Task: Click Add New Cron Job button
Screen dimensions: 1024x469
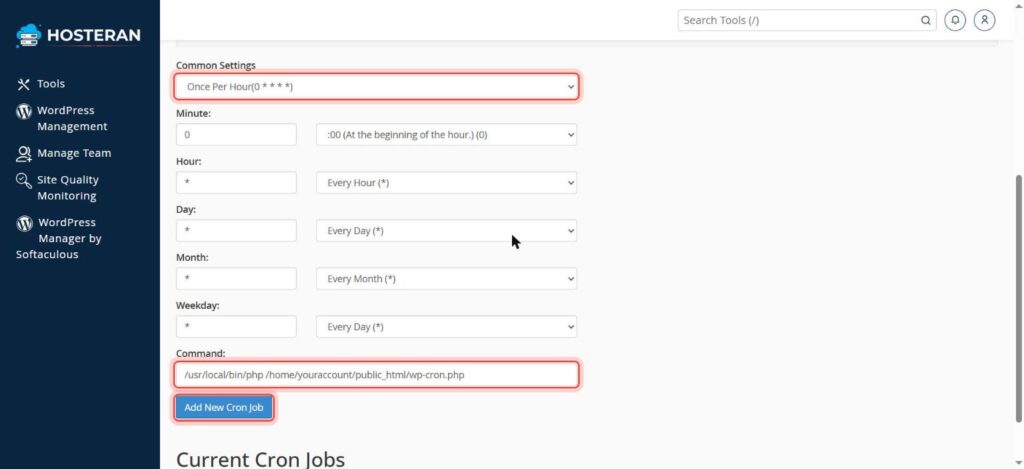Action: point(223,408)
